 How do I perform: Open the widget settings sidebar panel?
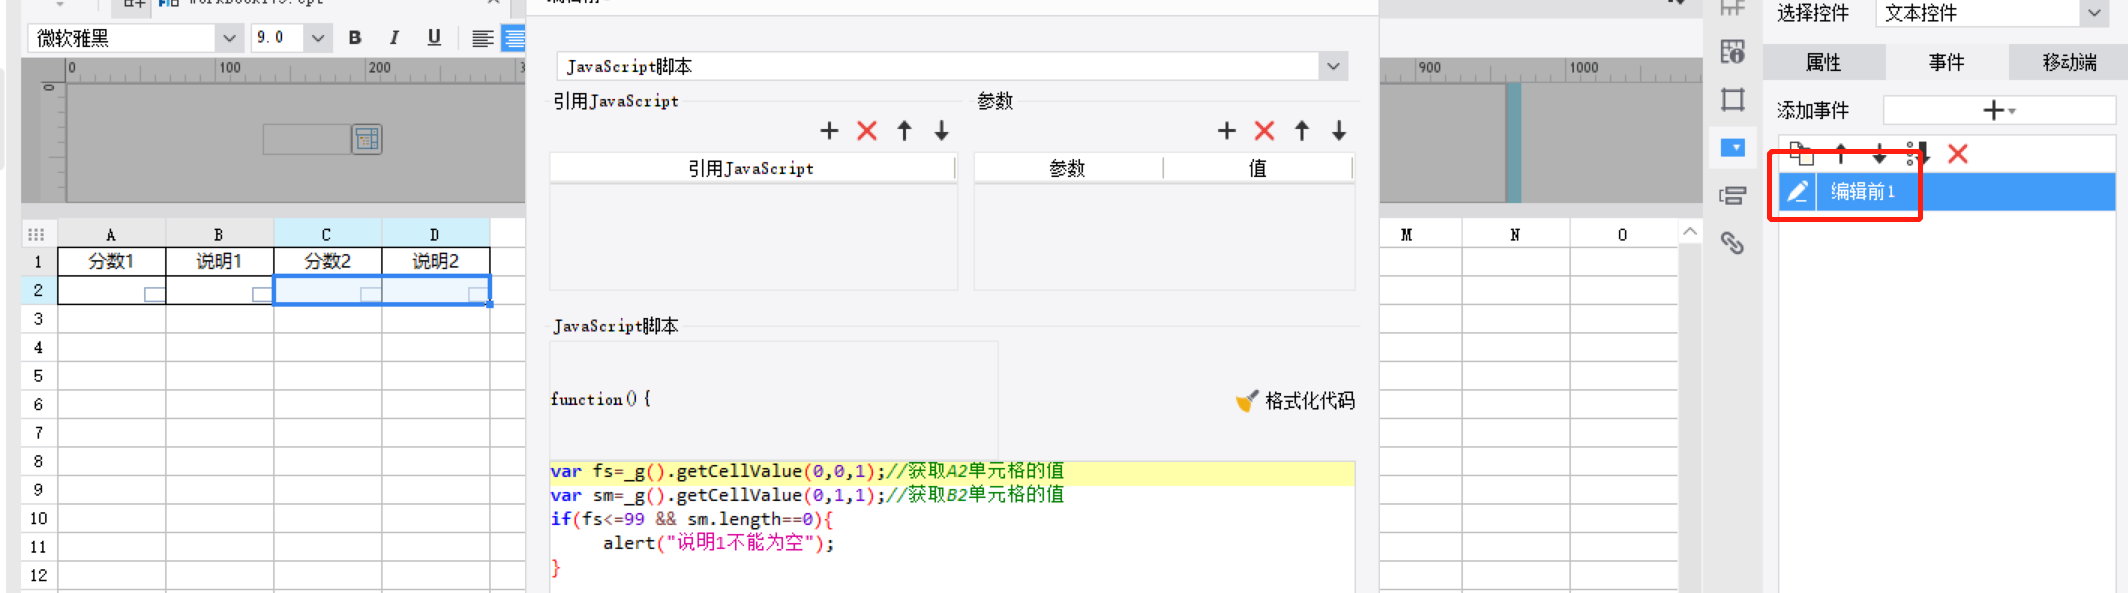(x=1733, y=148)
